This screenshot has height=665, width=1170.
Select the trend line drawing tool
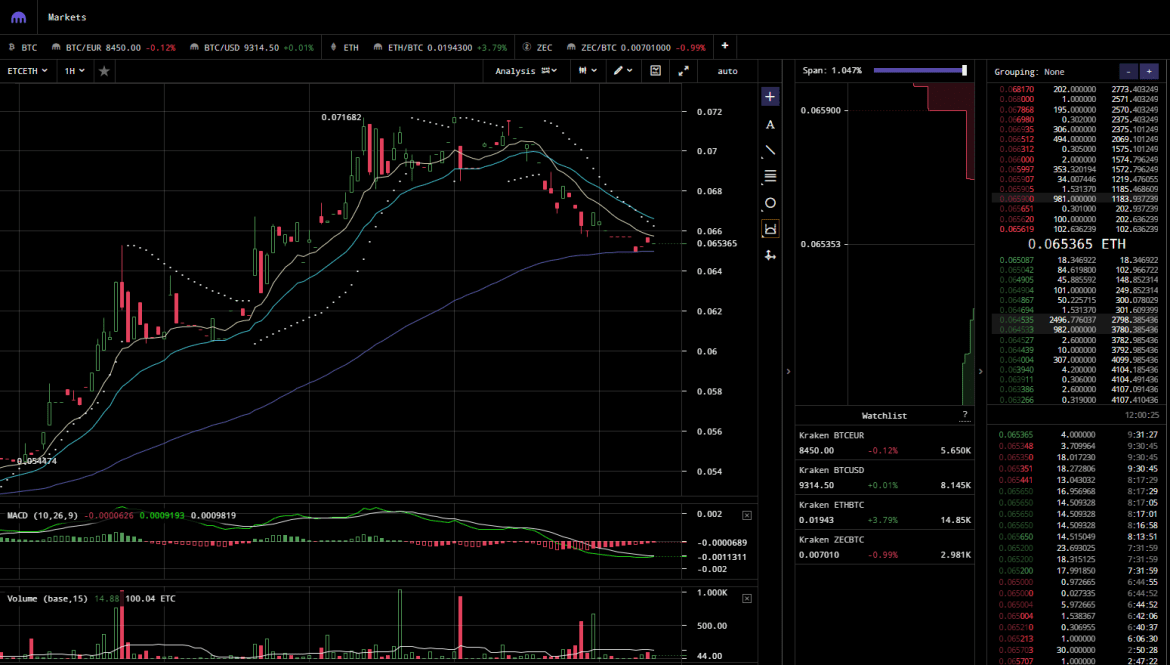point(770,150)
